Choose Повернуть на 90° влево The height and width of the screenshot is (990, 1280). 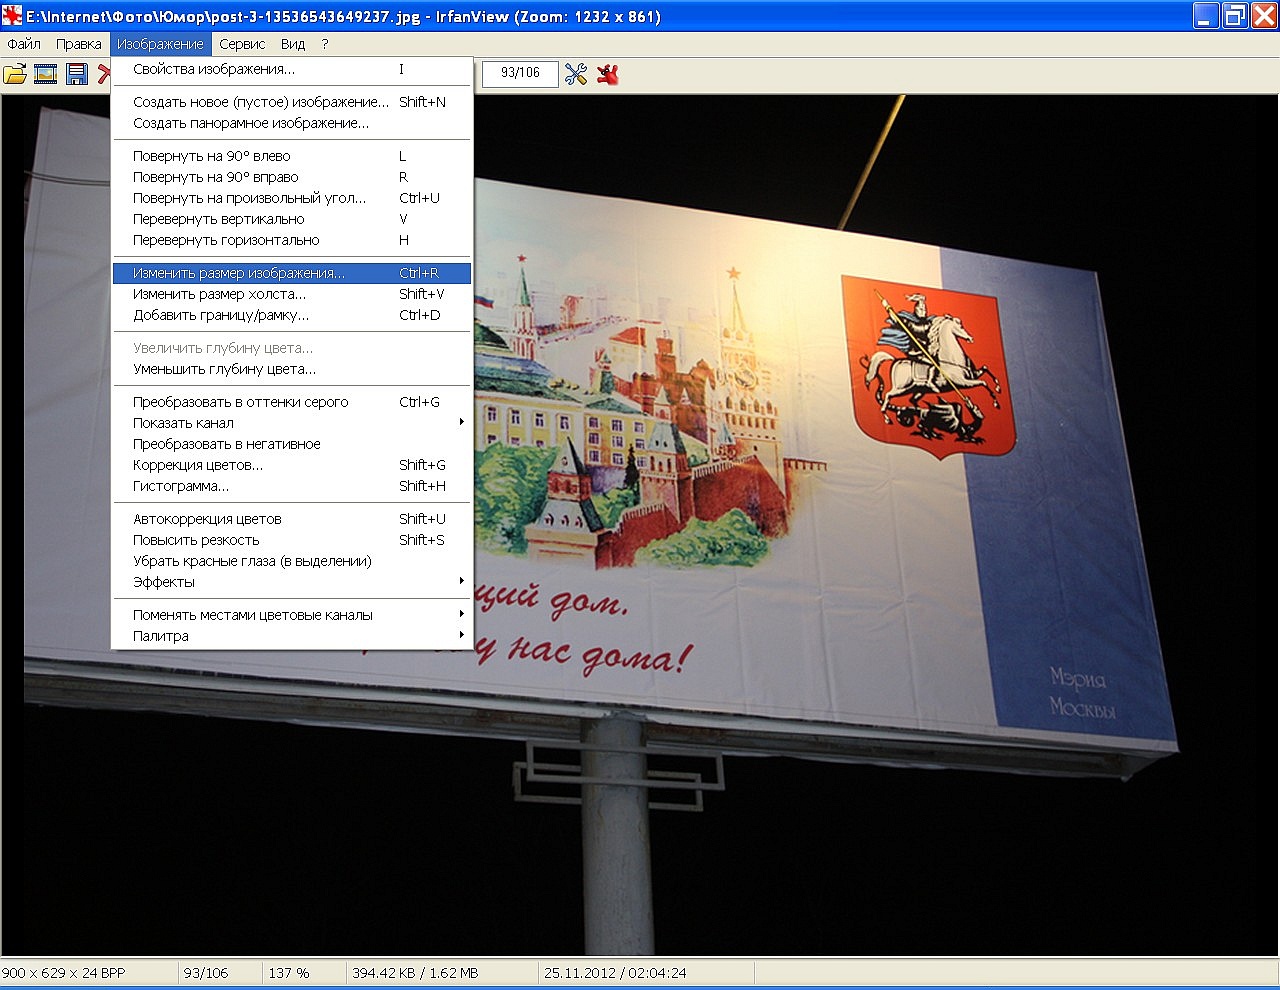[212, 156]
